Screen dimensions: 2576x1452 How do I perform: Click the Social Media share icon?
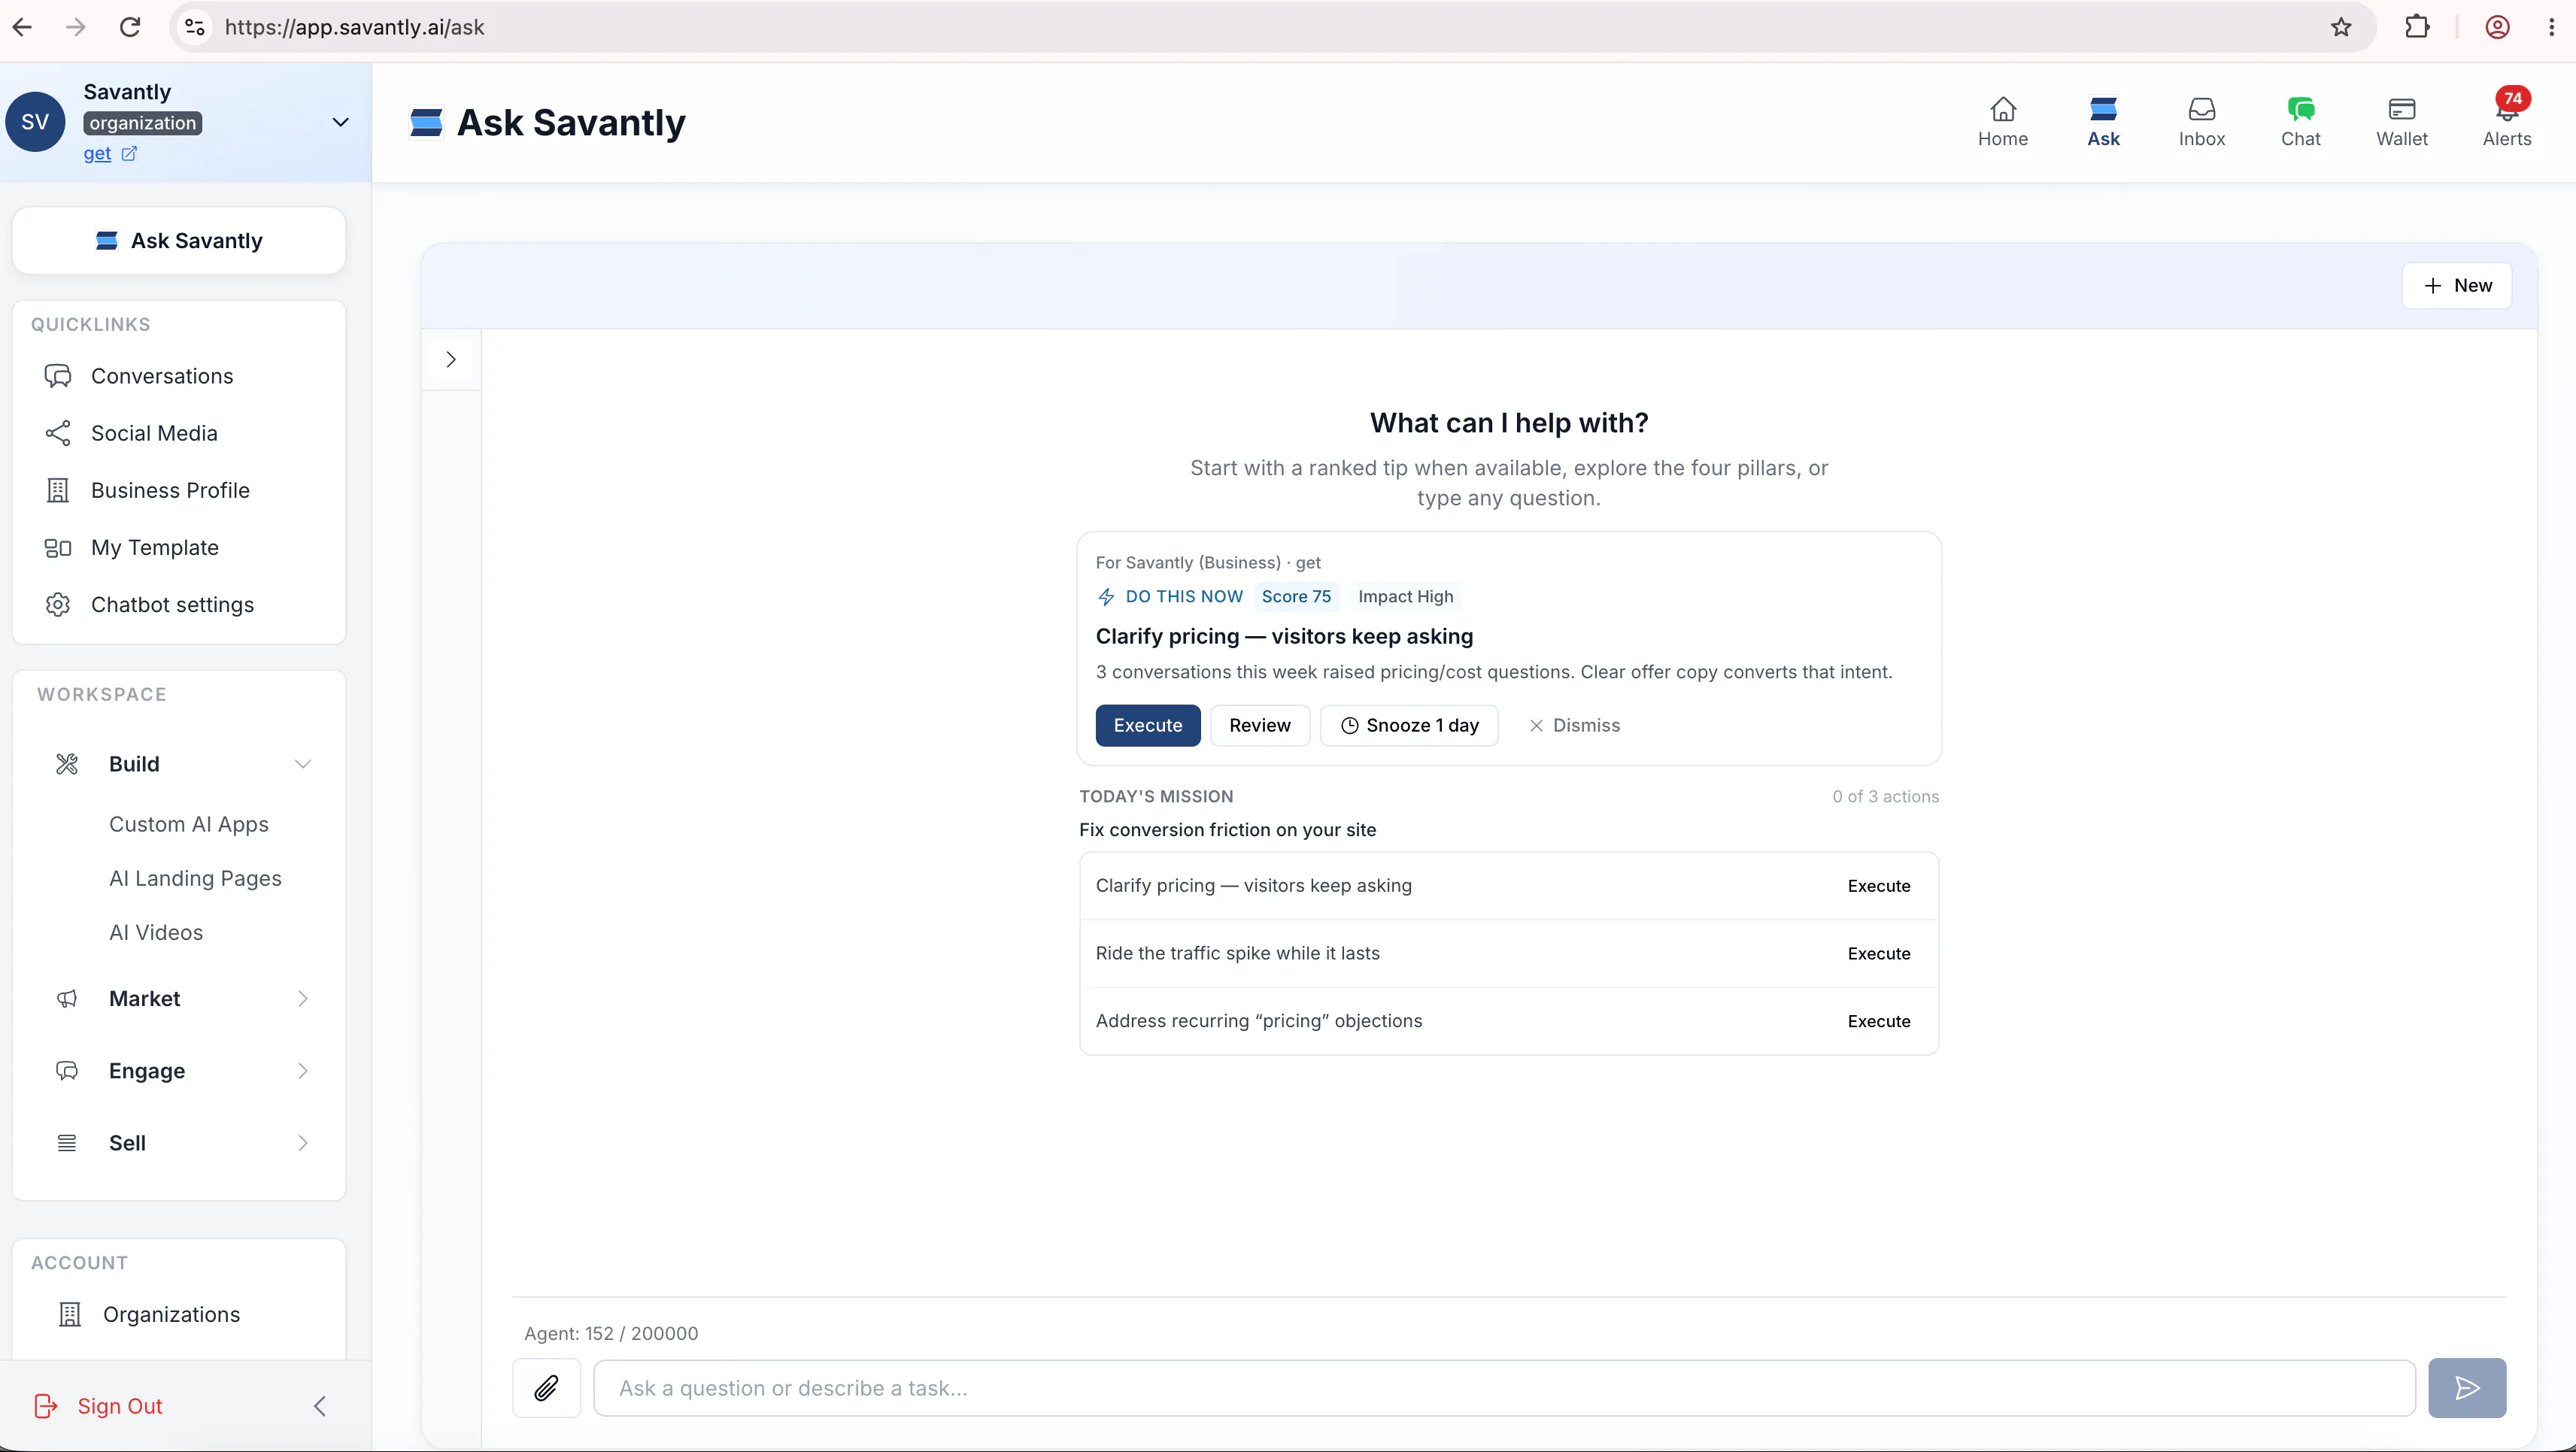tap(58, 433)
